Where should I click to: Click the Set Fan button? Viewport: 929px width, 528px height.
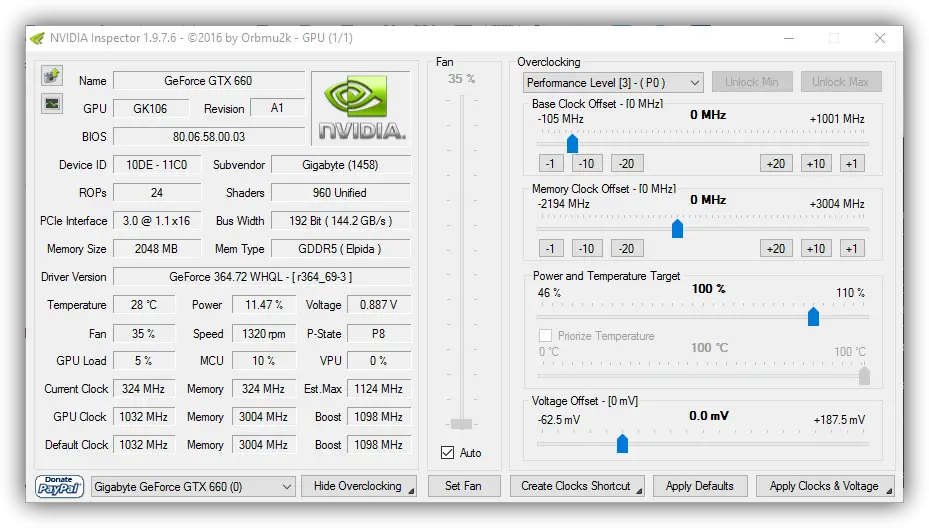pyautogui.click(x=463, y=486)
